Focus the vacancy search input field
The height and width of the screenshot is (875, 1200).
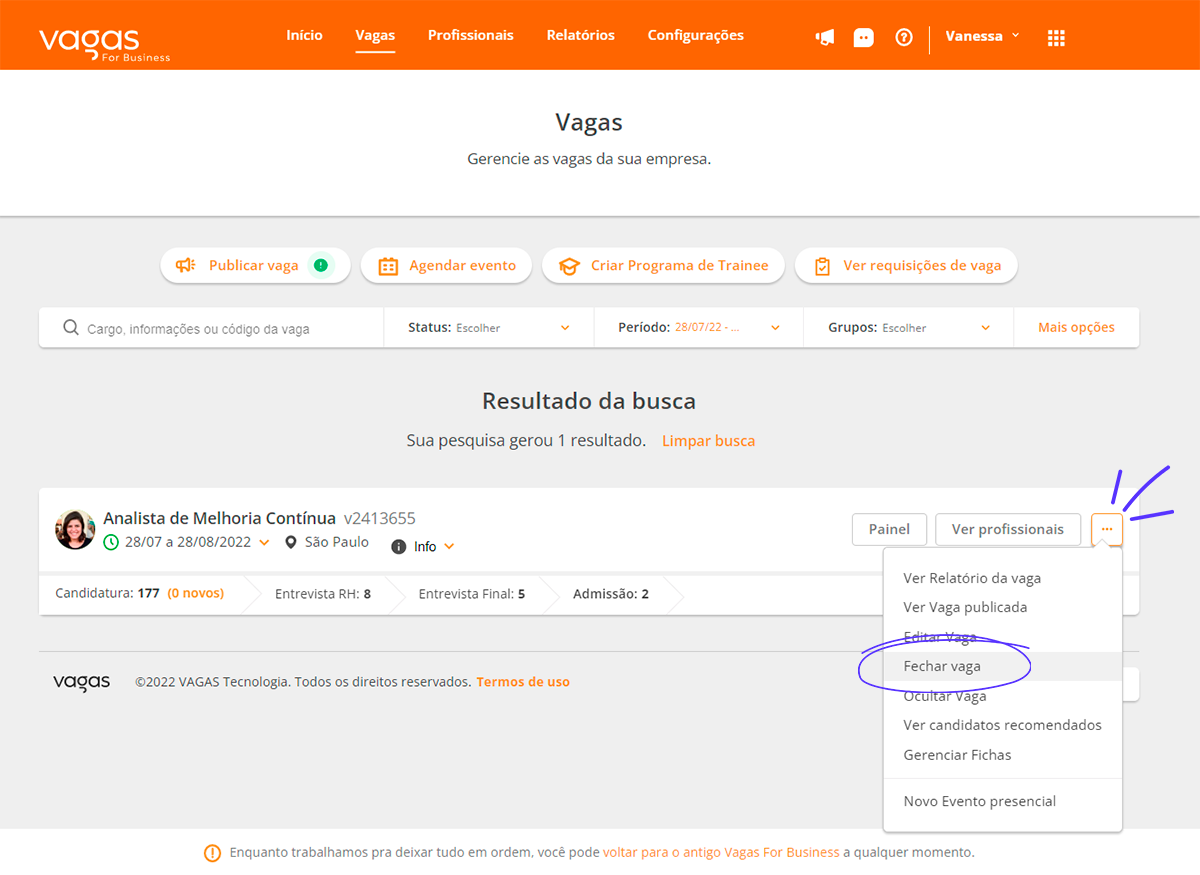211,327
